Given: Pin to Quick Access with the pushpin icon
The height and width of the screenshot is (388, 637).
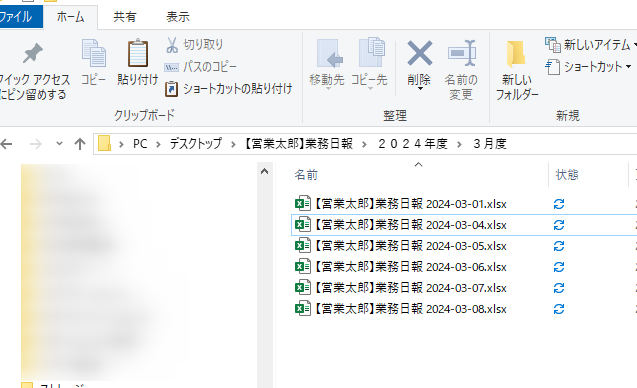Looking at the screenshot, I should [x=32, y=53].
